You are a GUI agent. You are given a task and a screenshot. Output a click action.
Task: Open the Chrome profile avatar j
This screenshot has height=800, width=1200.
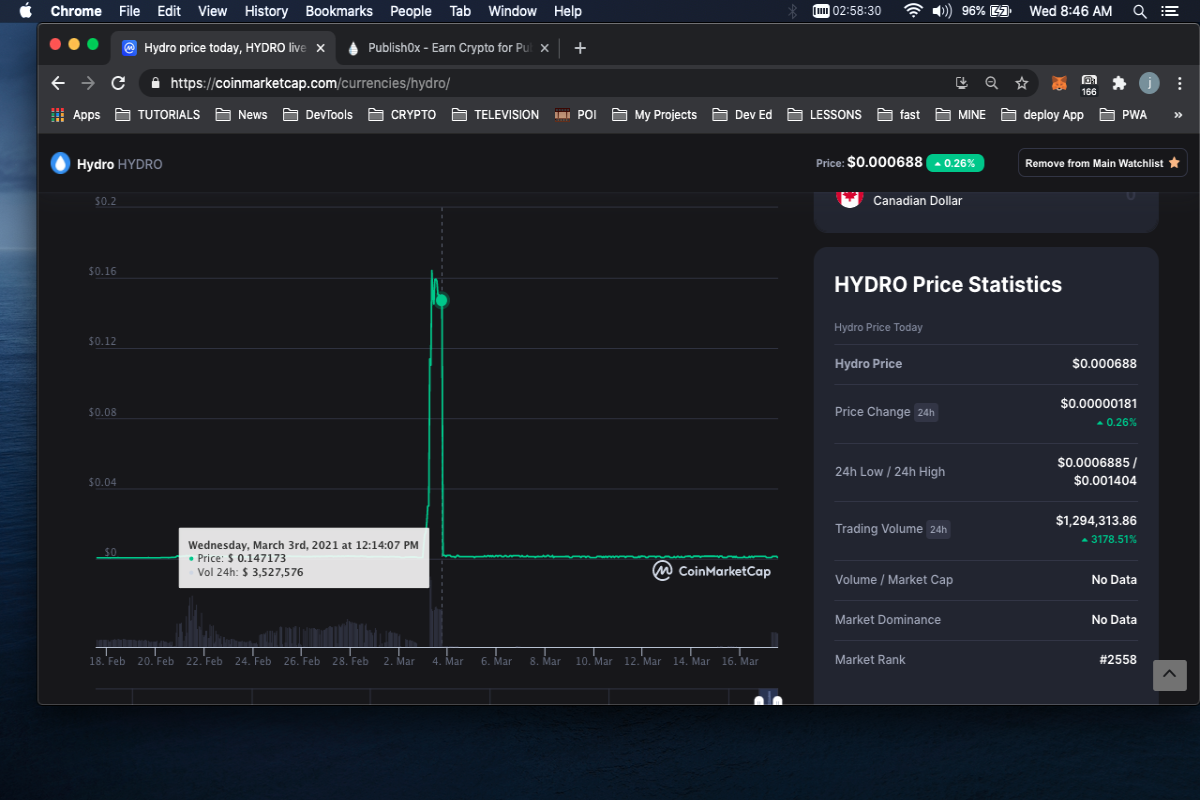click(1149, 83)
